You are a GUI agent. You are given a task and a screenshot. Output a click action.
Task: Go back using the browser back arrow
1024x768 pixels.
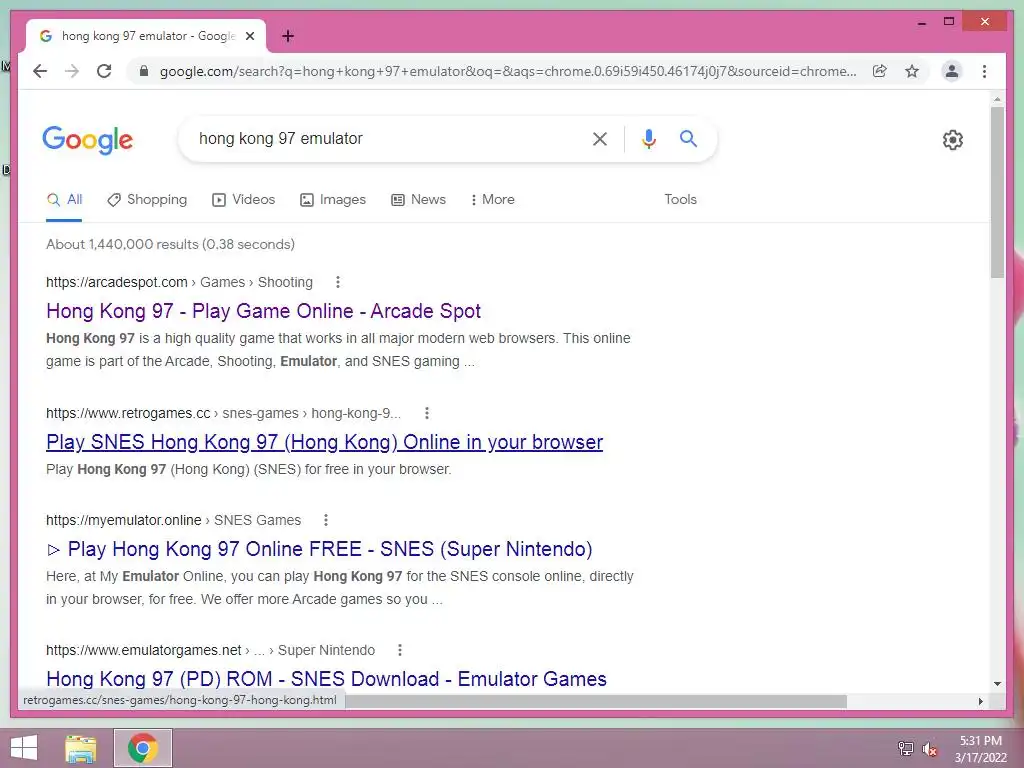40,71
